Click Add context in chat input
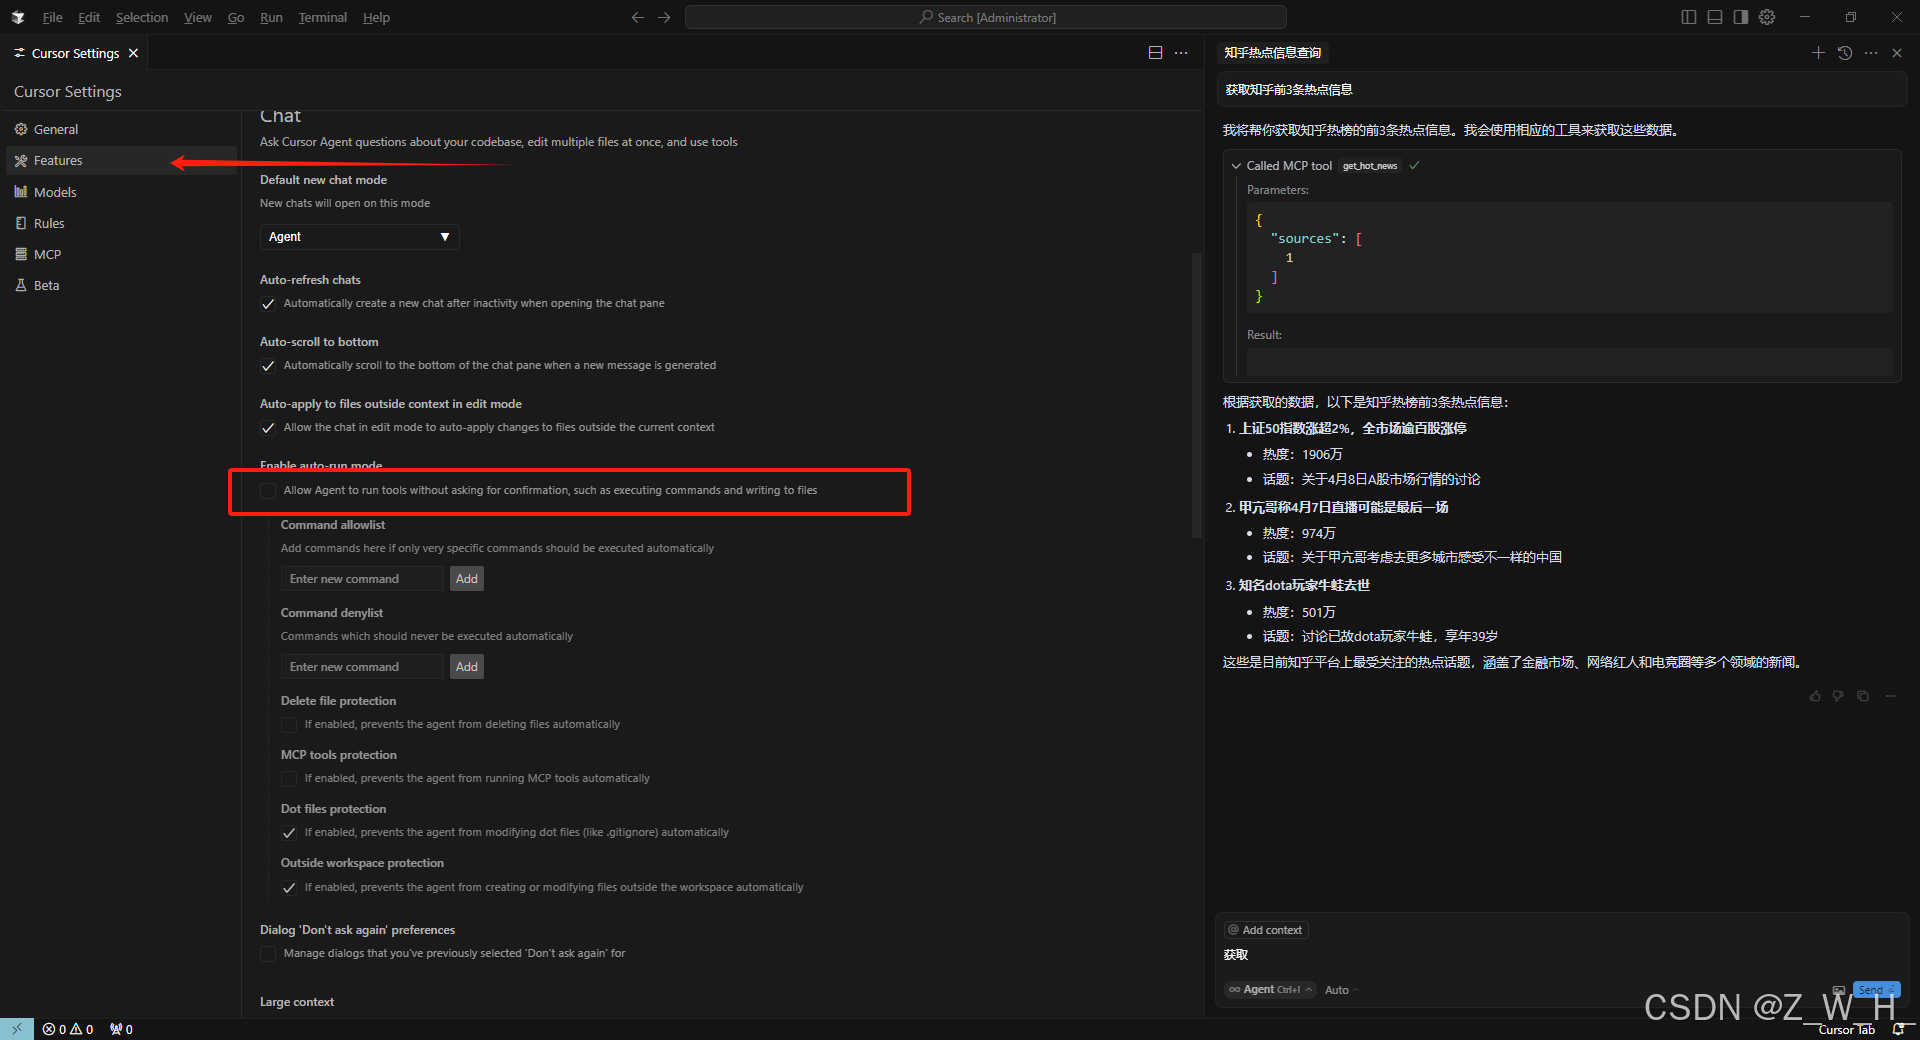This screenshot has height=1040, width=1920. point(1266,930)
